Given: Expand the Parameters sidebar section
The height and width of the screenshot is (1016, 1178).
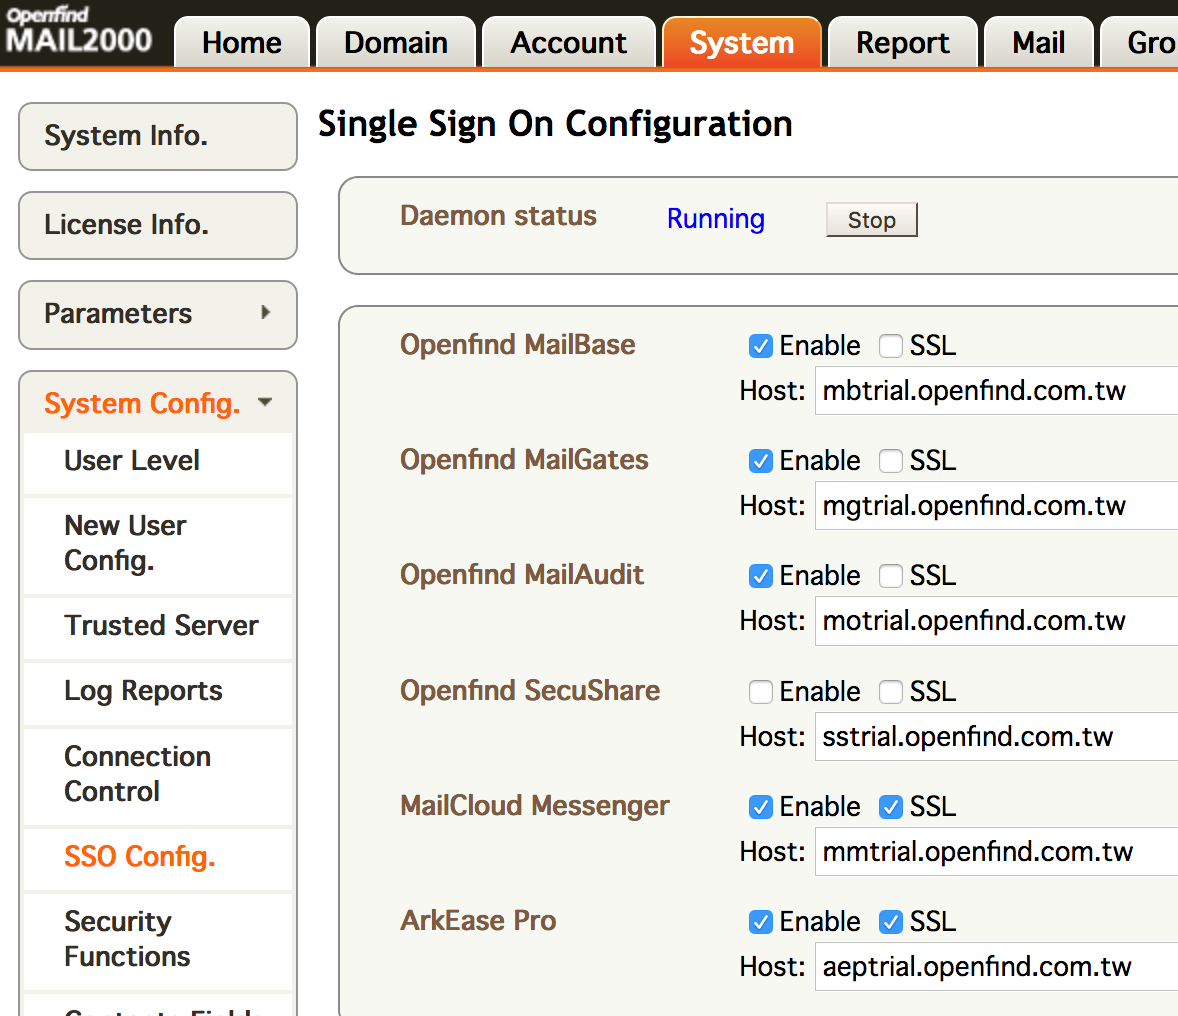Looking at the screenshot, I should (157, 313).
